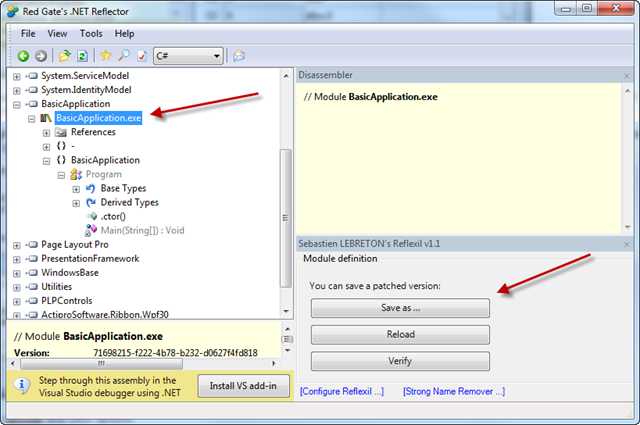Image resolution: width=640 pixels, height=425 pixels.
Task: Click the Bookmarks star icon
Action: click(106, 55)
